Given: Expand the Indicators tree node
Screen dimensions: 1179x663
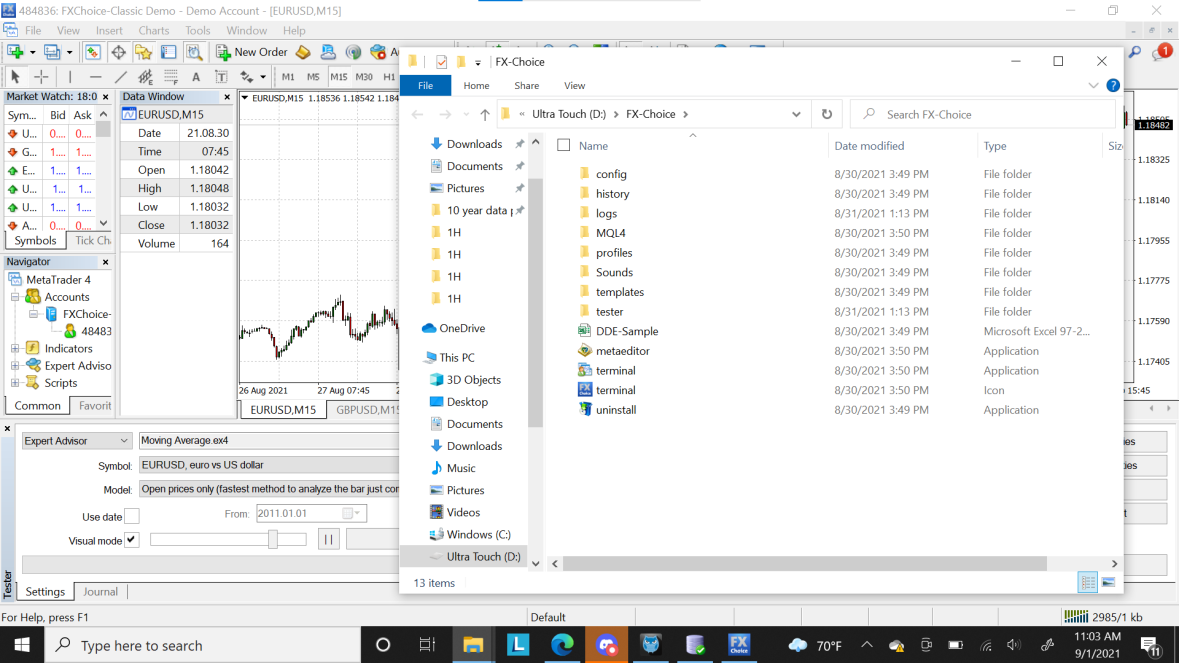Looking at the screenshot, I should [x=15, y=348].
